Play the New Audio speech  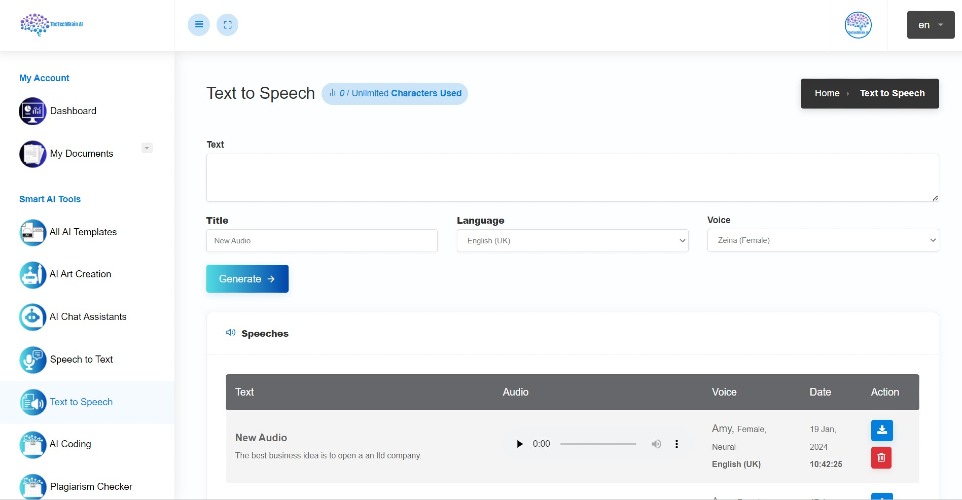(519, 444)
